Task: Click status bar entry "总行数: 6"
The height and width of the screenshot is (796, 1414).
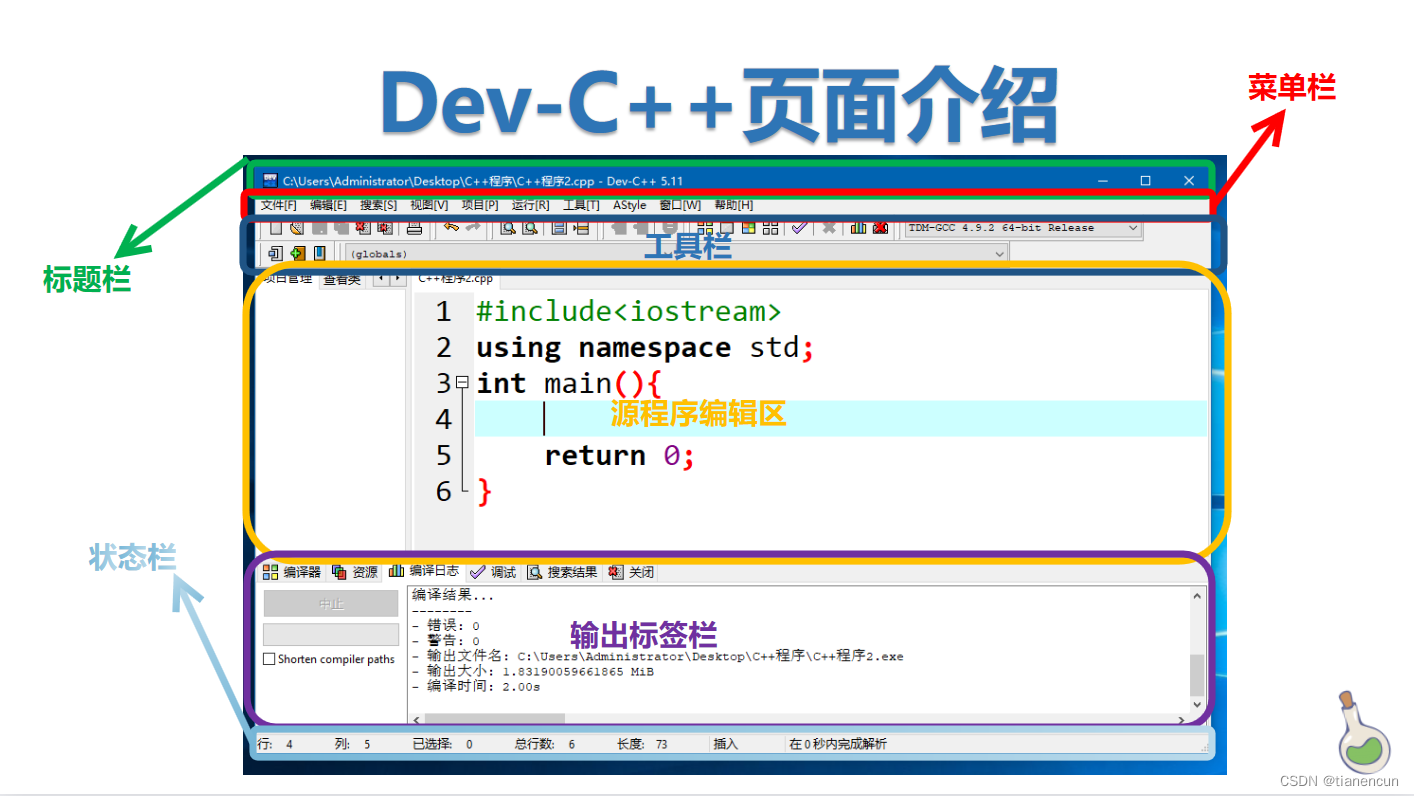Action: click(545, 744)
